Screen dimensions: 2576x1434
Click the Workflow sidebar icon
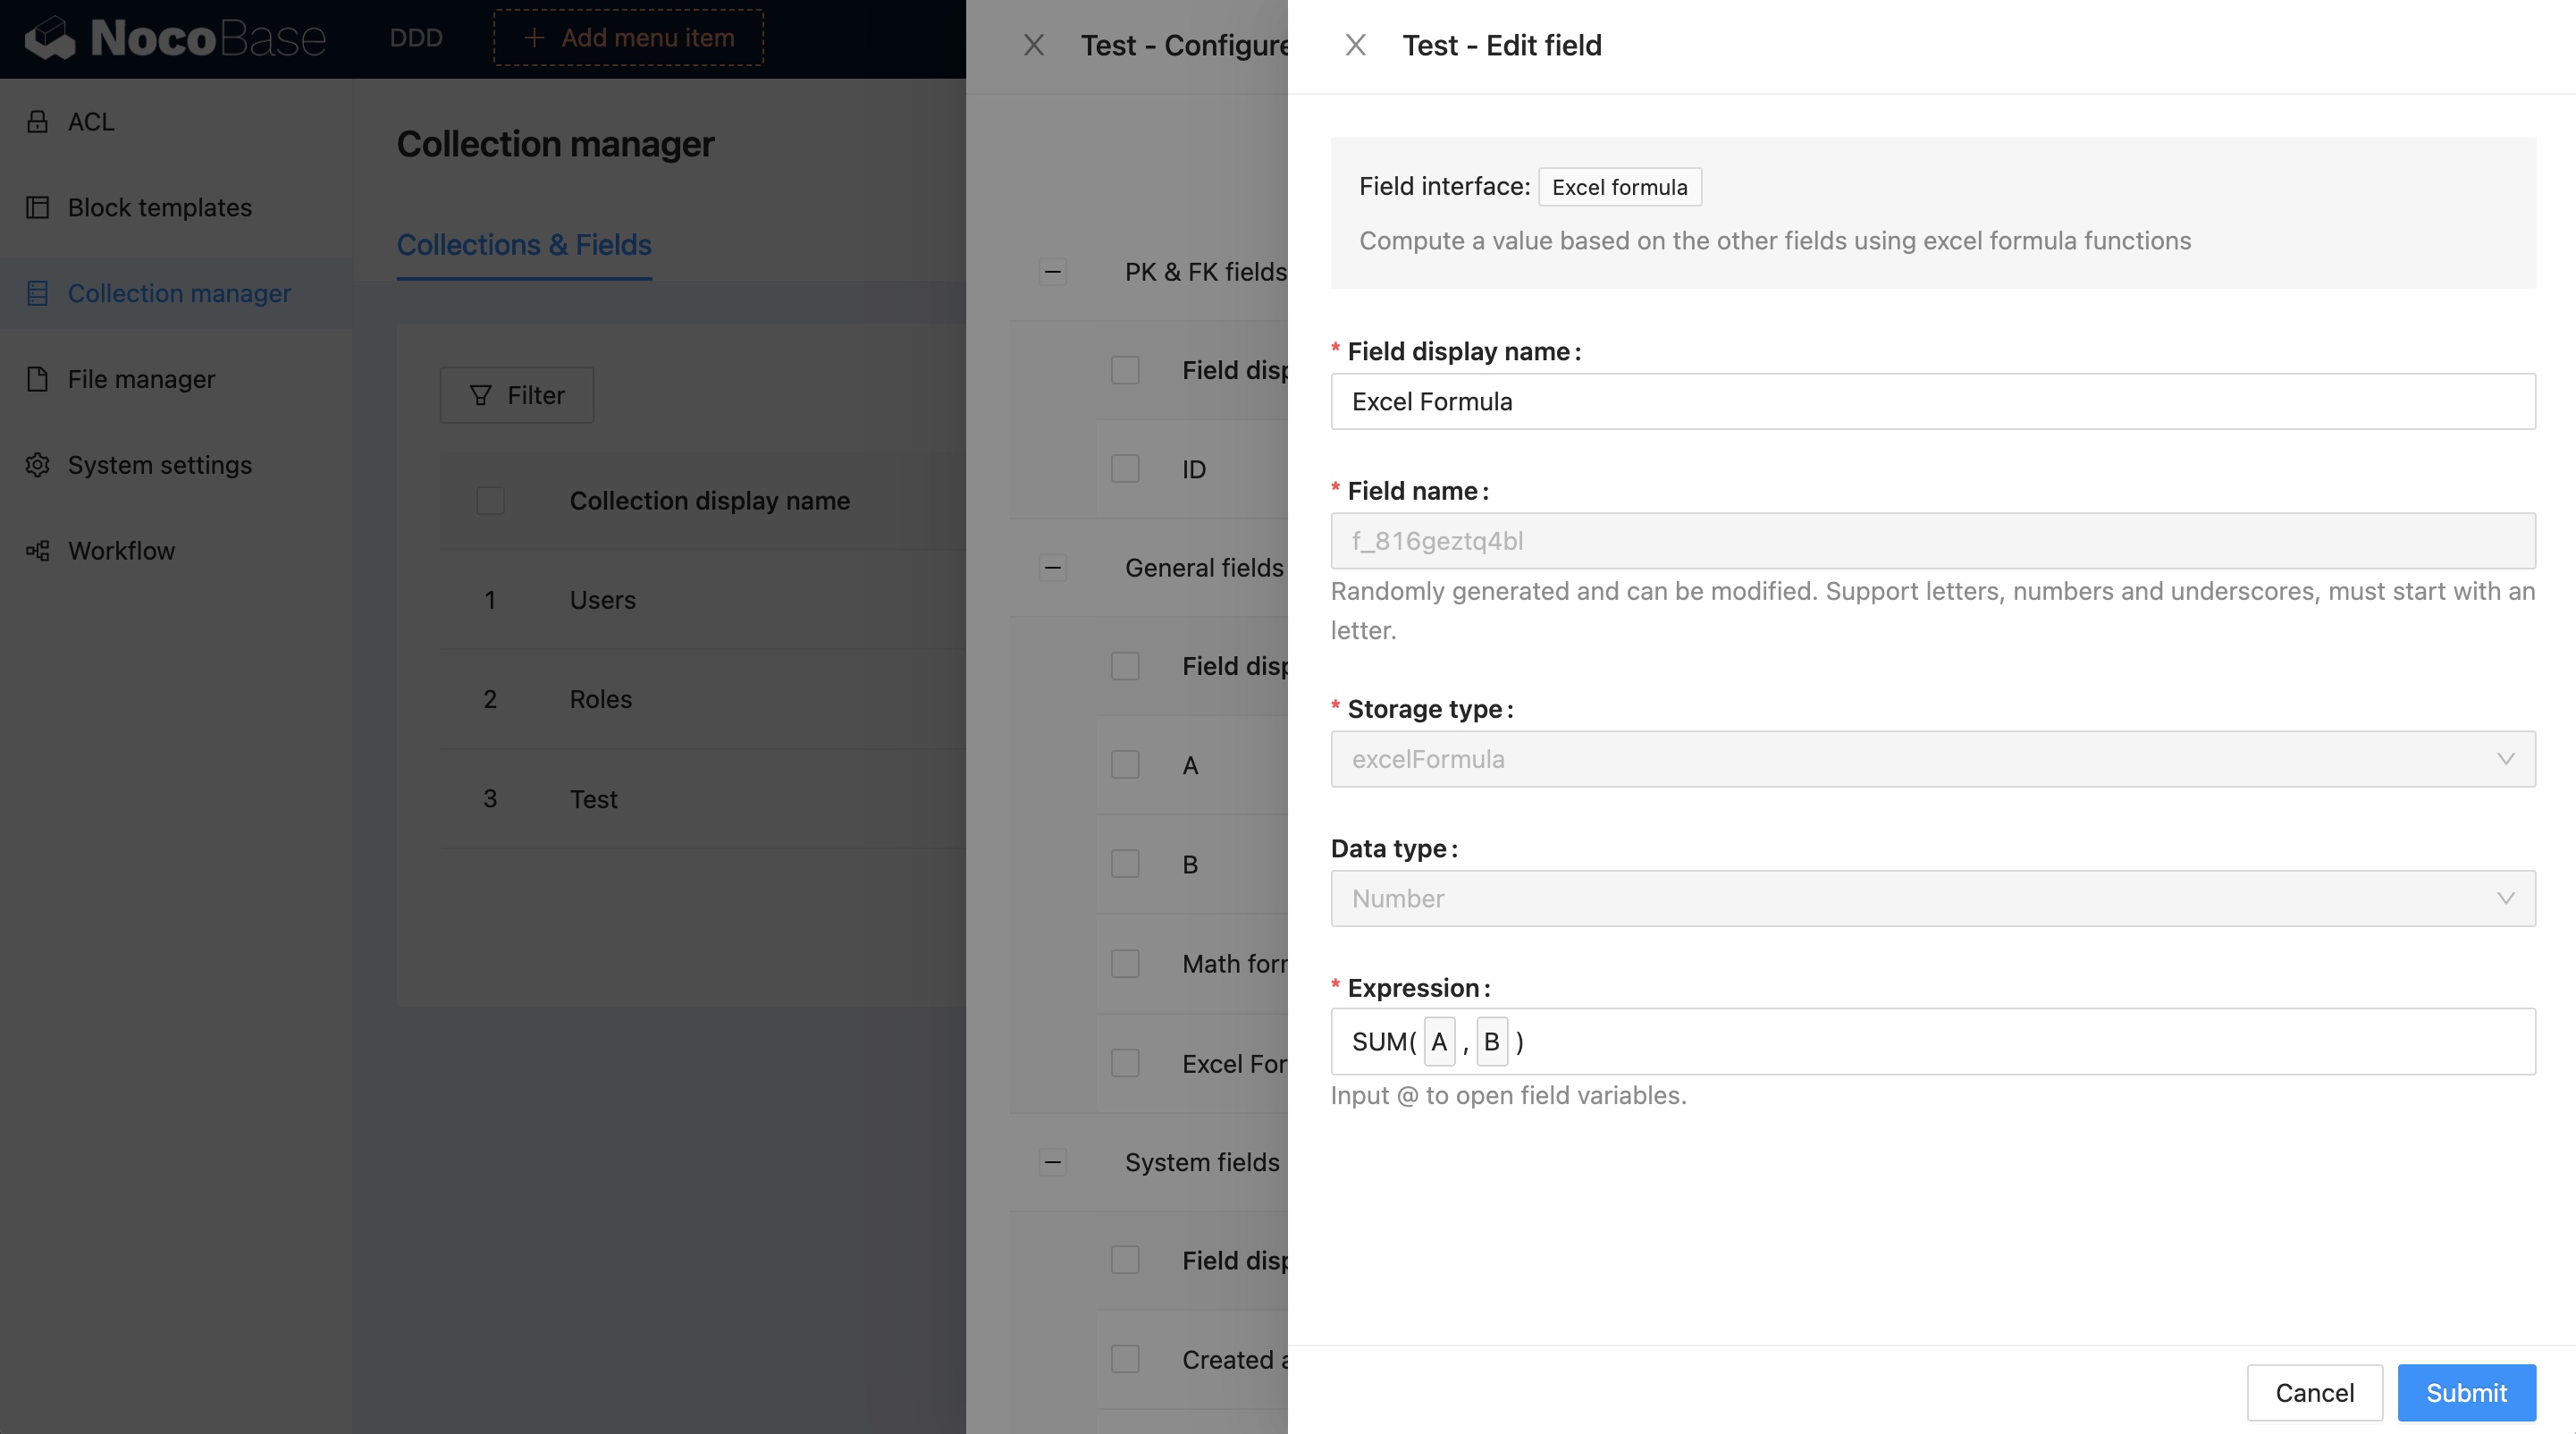pos(37,551)
